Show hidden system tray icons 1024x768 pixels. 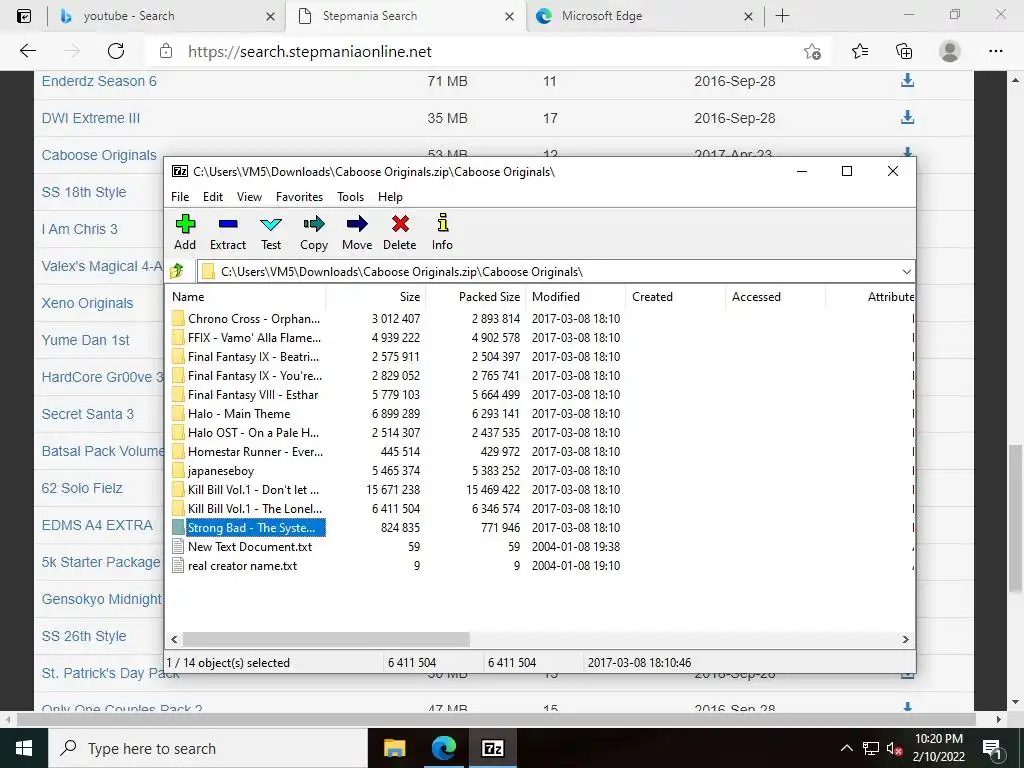coord(846,748)
